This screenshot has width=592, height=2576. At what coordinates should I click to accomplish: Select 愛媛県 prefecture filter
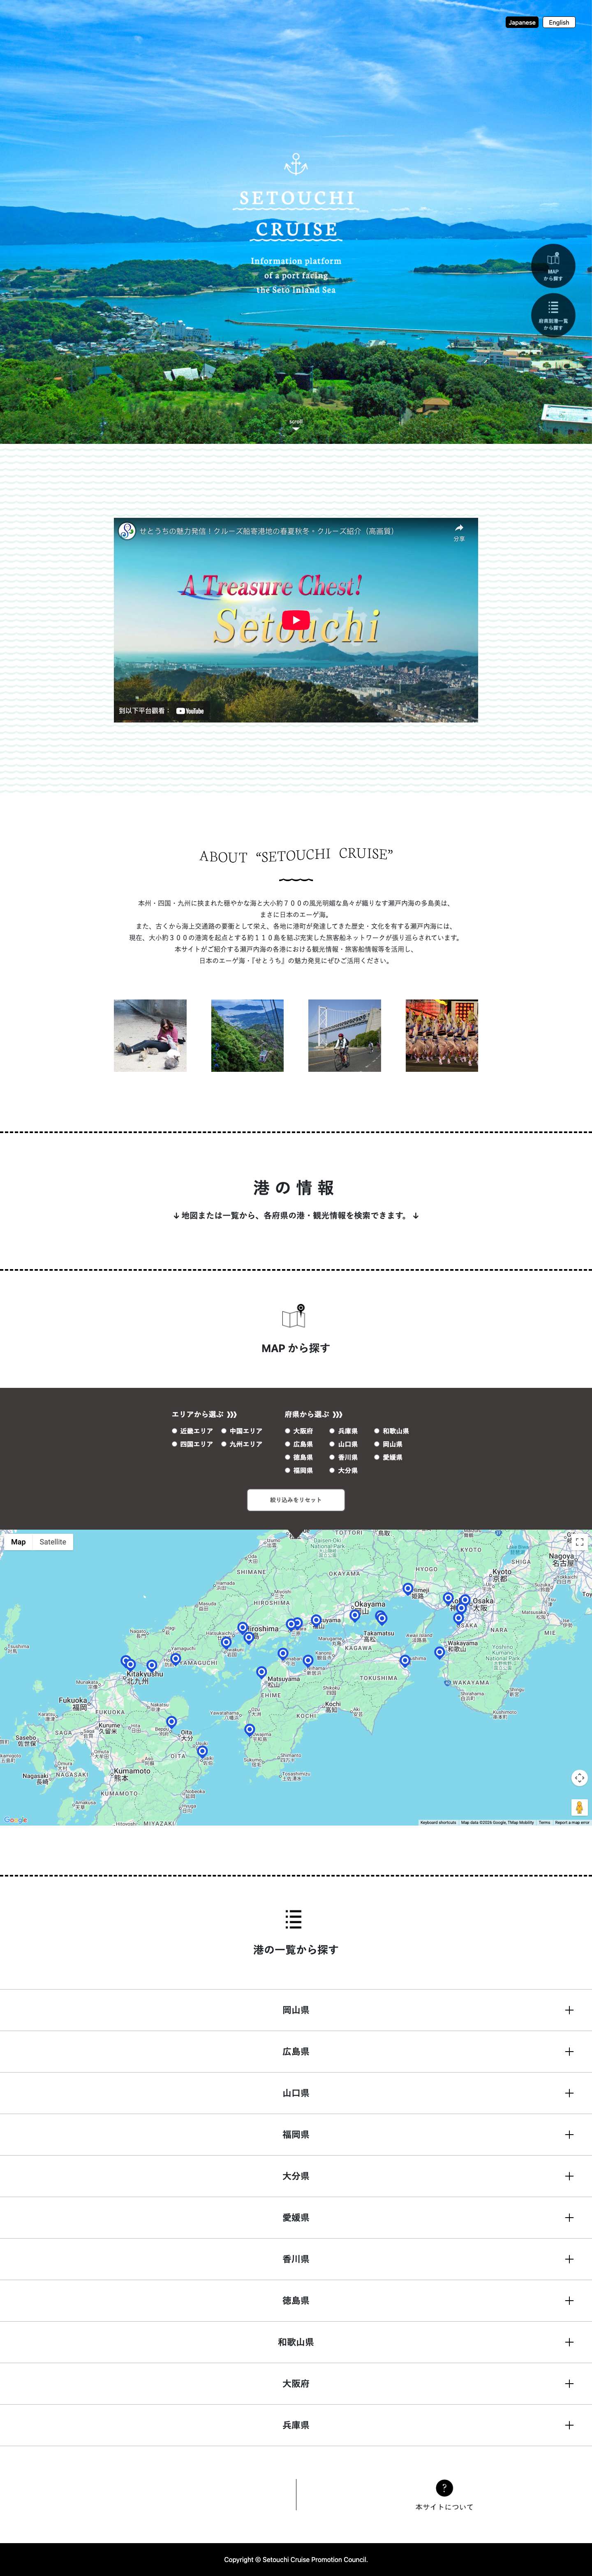389,1457
